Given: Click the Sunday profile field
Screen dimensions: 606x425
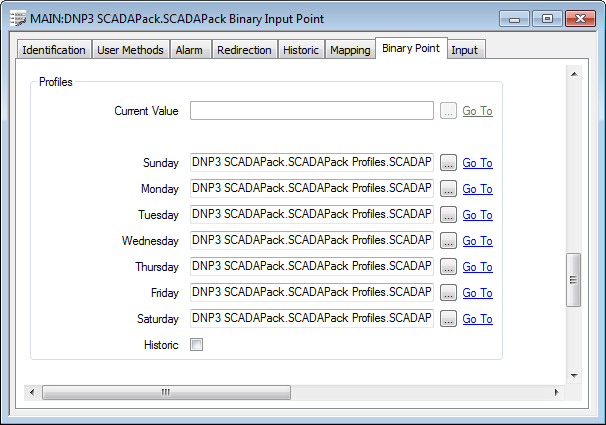Looking at the screenshot, I should (312, 162).
